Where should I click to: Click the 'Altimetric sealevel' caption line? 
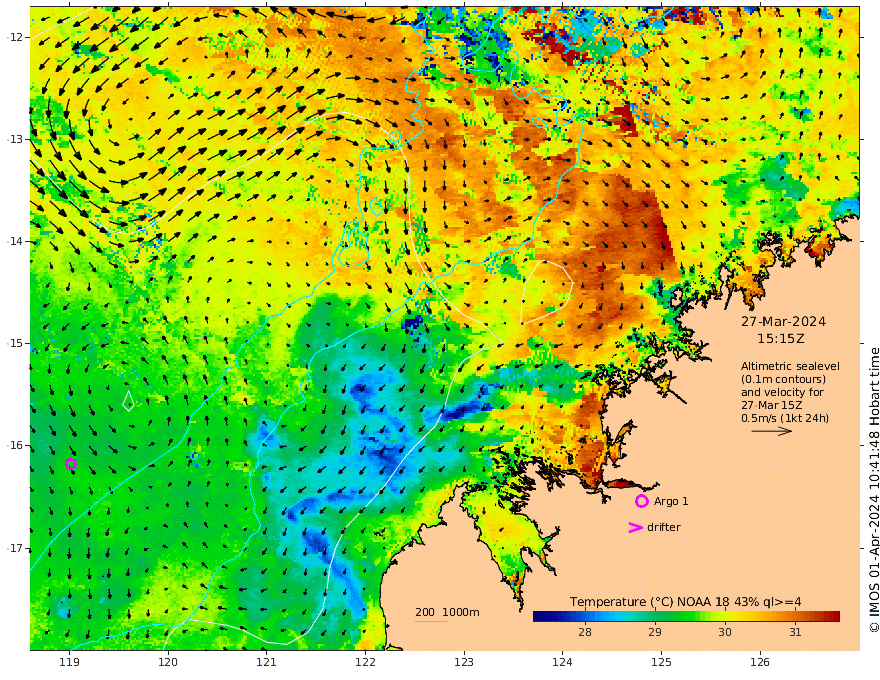click(790, 366)
